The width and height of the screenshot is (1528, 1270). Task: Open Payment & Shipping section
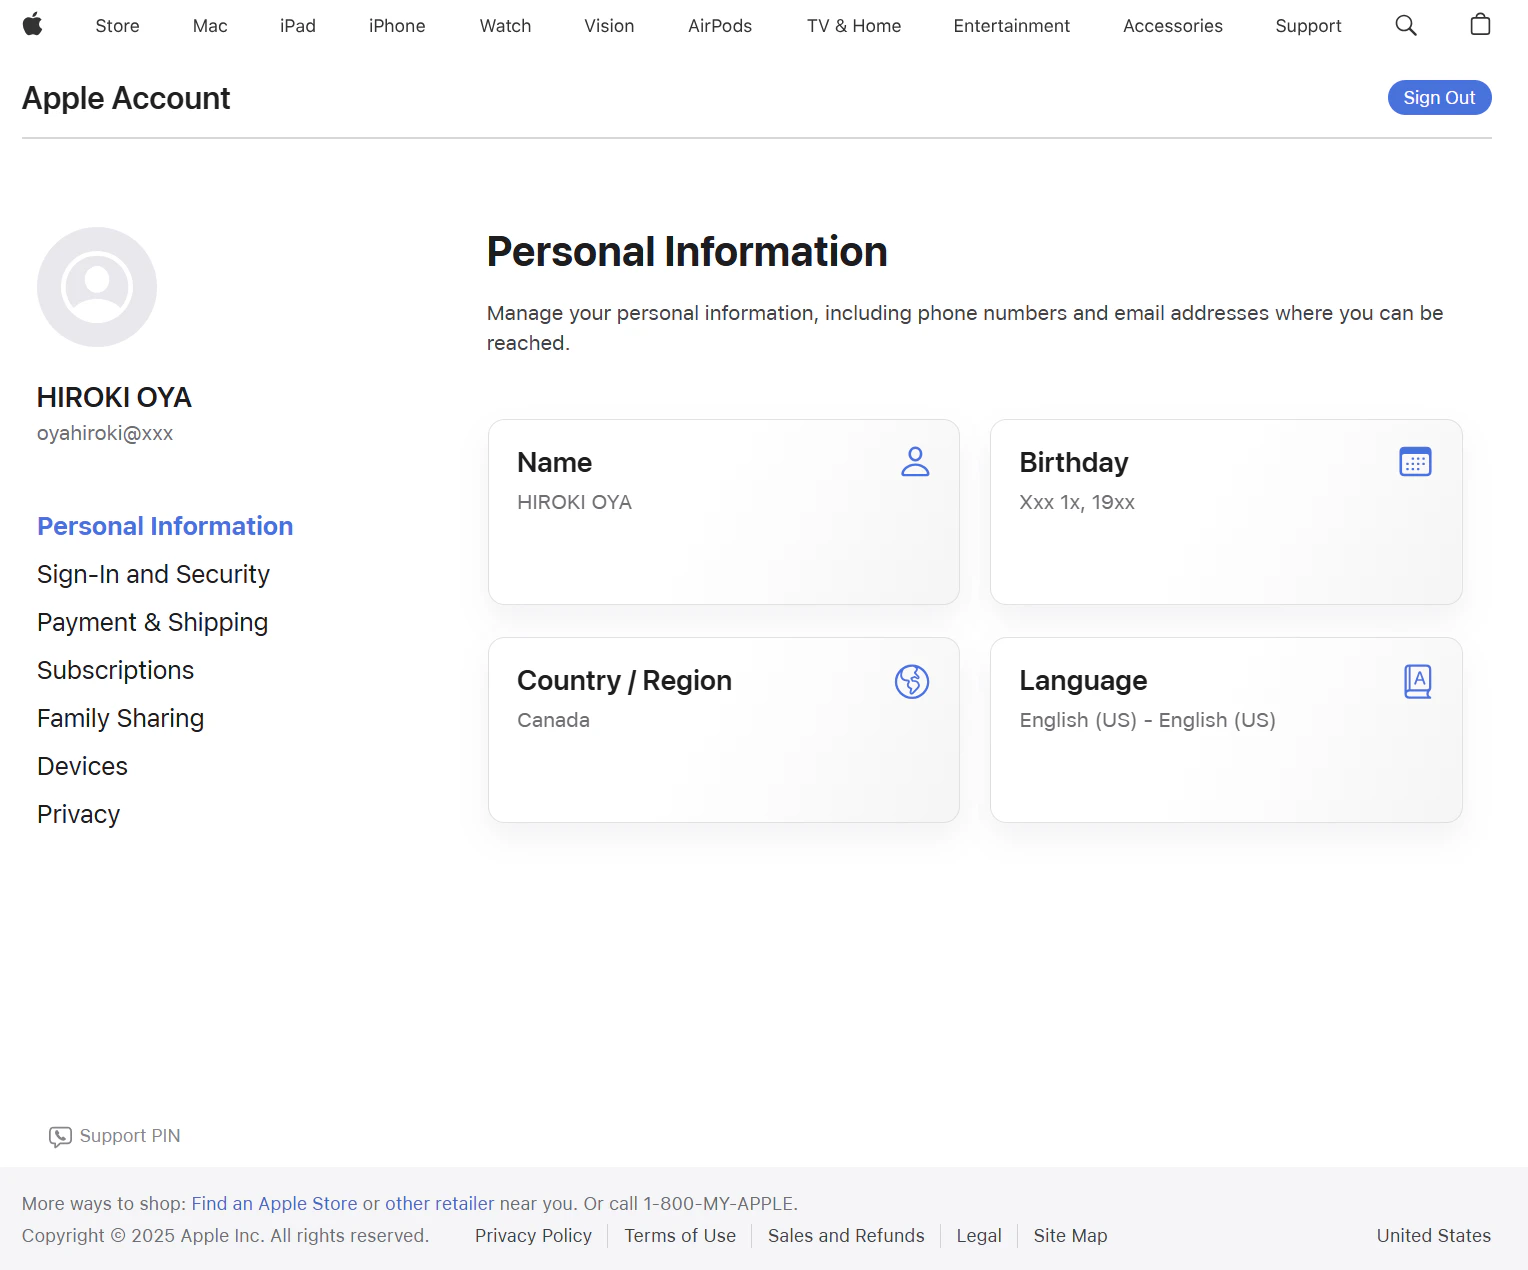pyautogui.click(x=152, y=622)
